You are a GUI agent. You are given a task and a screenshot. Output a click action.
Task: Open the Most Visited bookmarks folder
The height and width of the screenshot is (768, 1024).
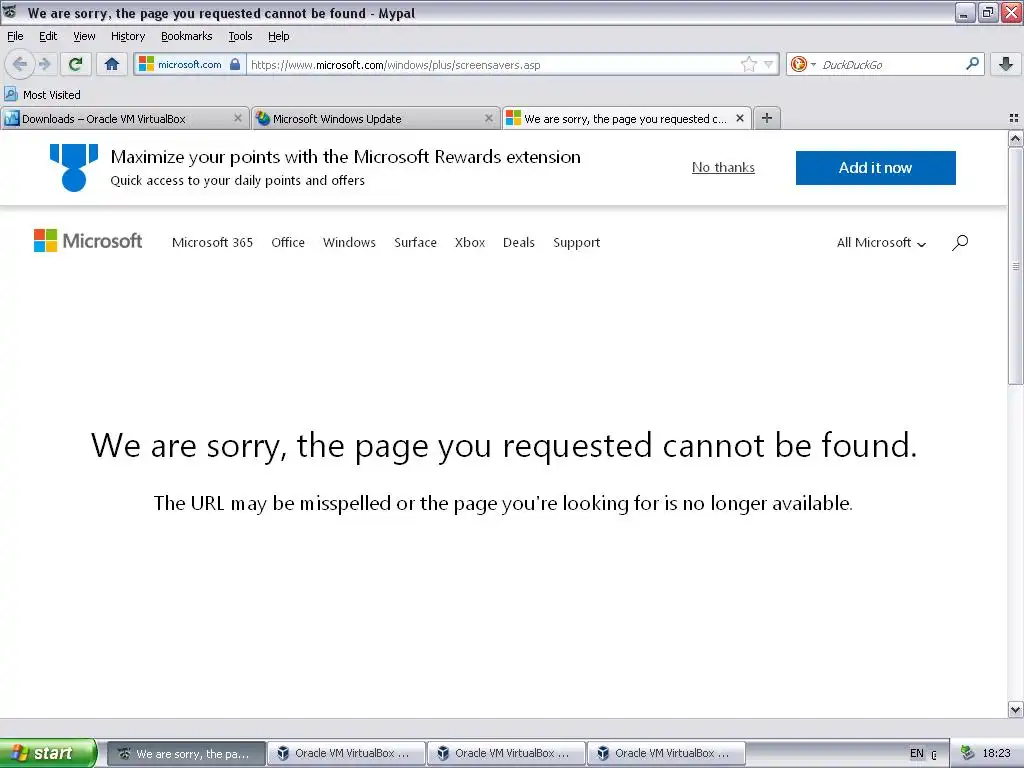click(42, 95)
